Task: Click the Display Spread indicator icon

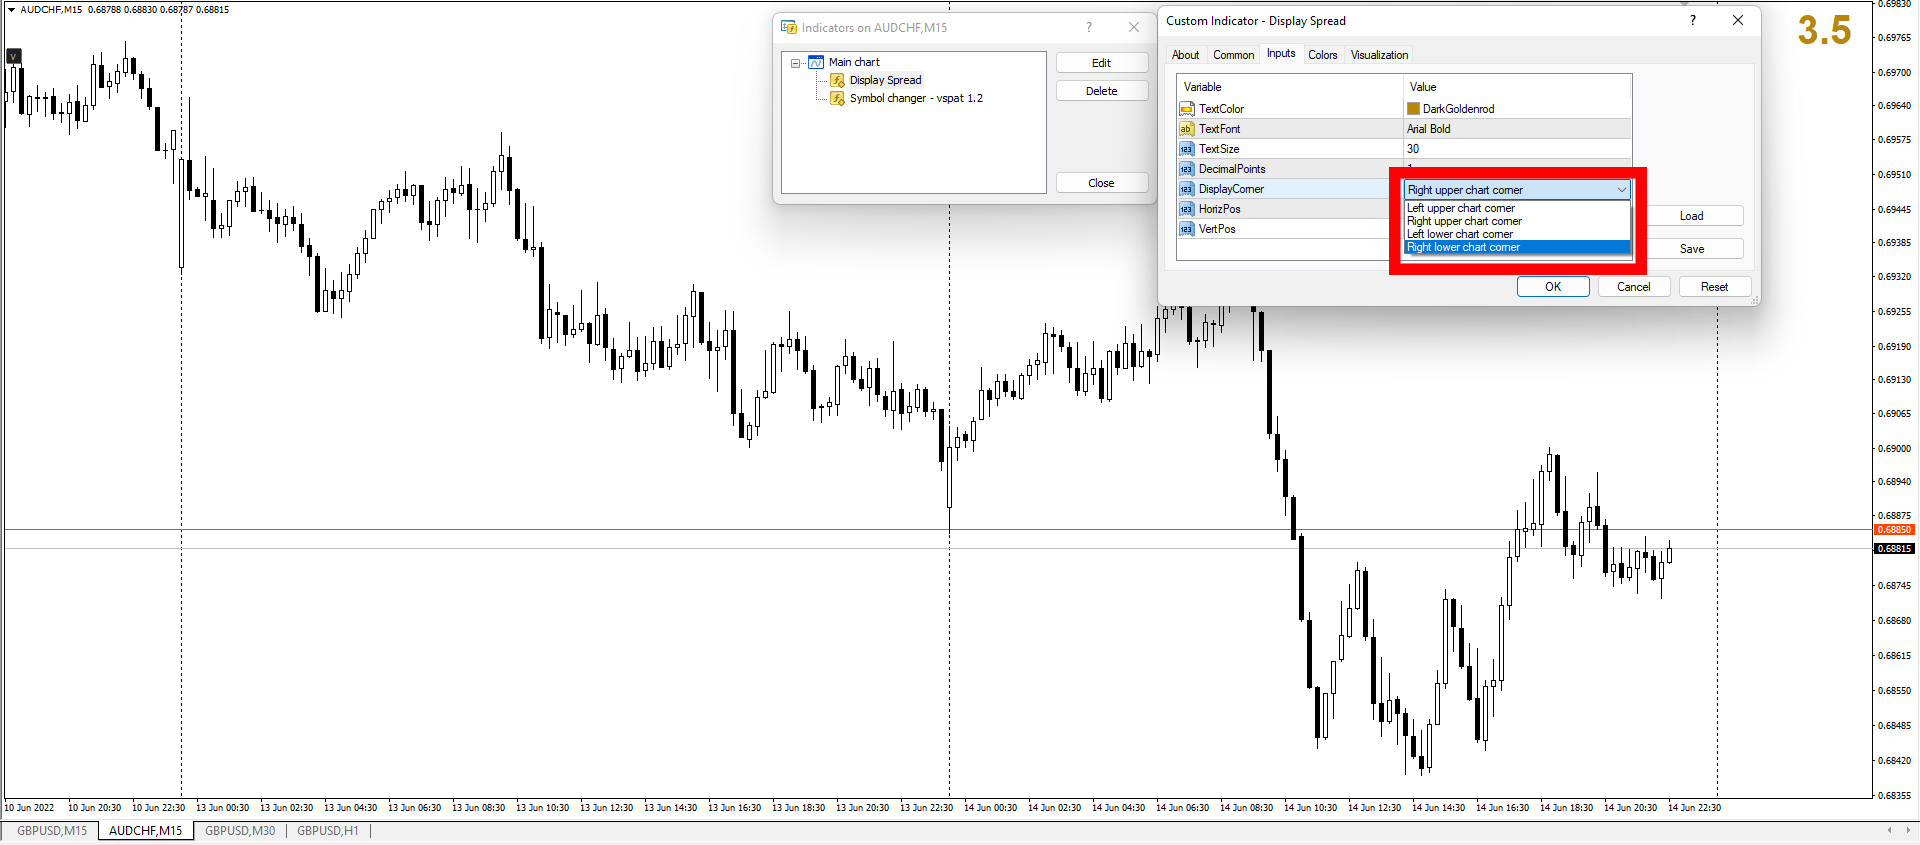Action: coord(838,80)
